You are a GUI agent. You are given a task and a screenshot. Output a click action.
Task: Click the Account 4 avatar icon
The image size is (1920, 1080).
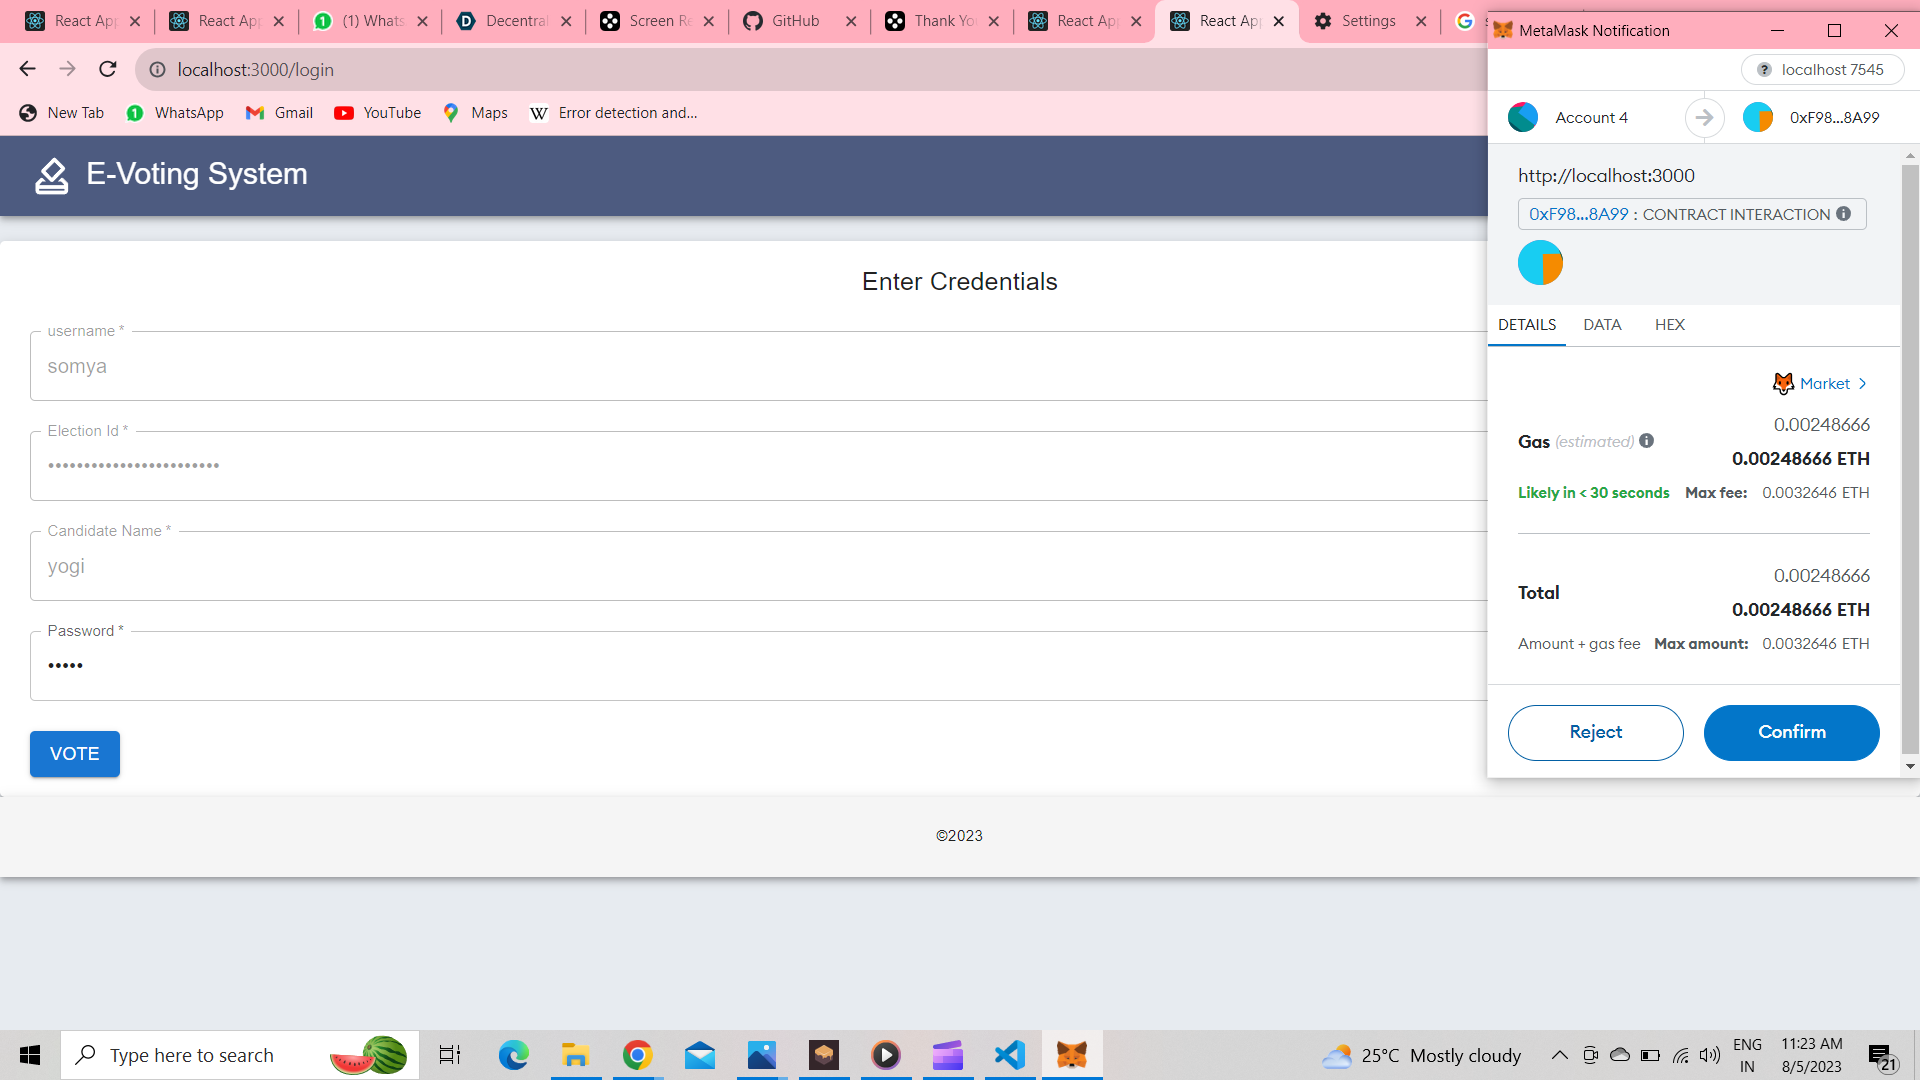coord(1523,118)
